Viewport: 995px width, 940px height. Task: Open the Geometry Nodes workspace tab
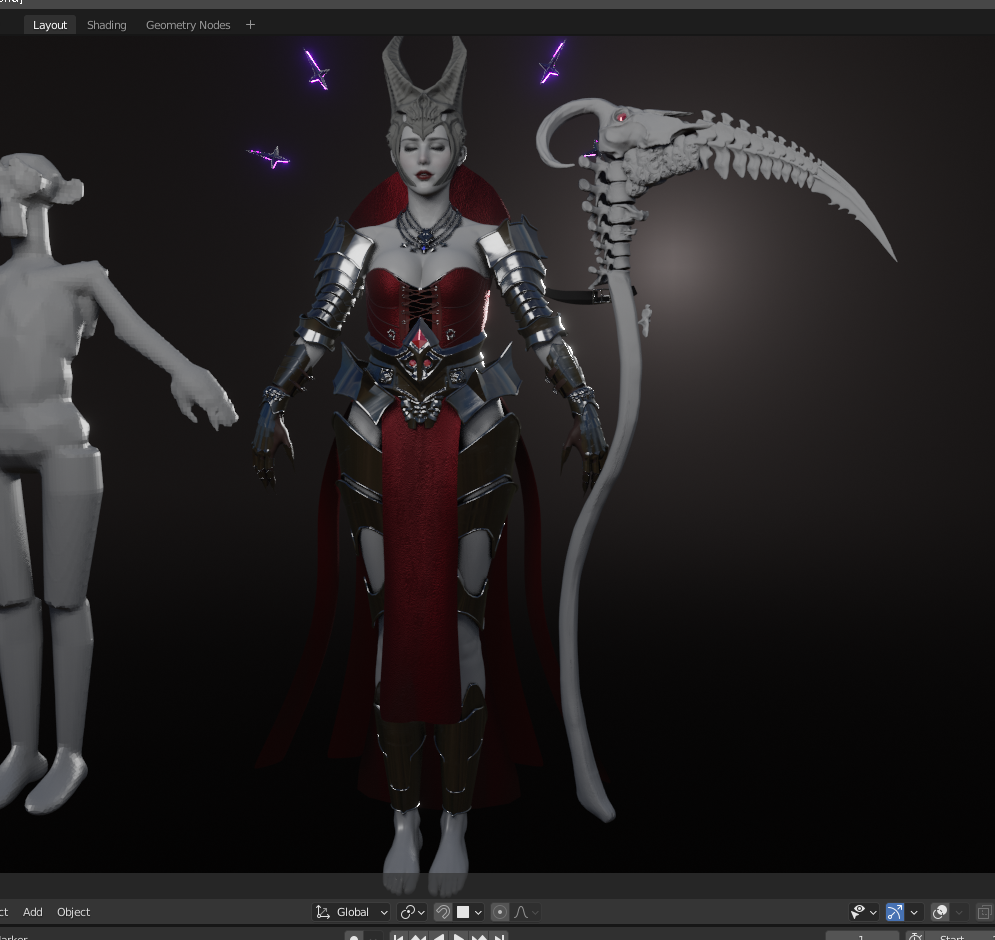click(x=188, y=25)
